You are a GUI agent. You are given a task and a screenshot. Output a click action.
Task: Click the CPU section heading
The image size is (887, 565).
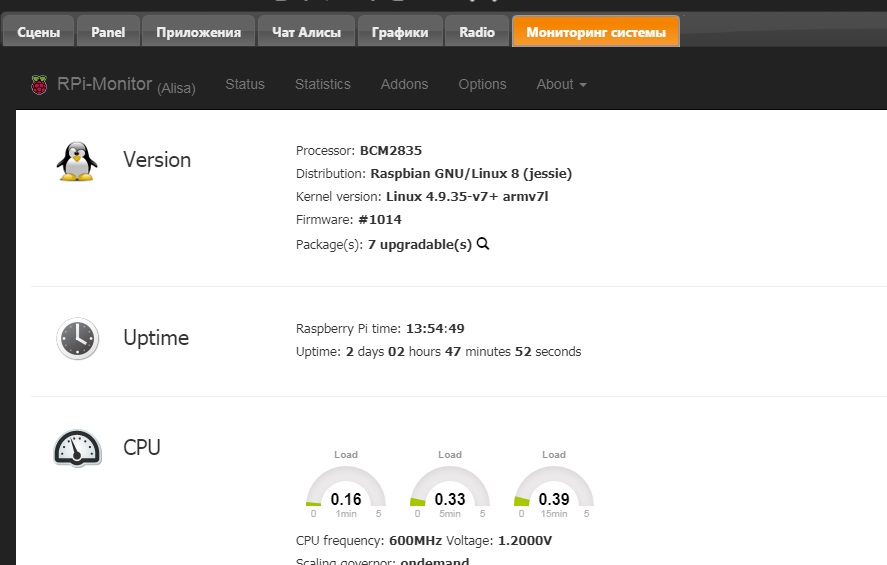point(142,447)
